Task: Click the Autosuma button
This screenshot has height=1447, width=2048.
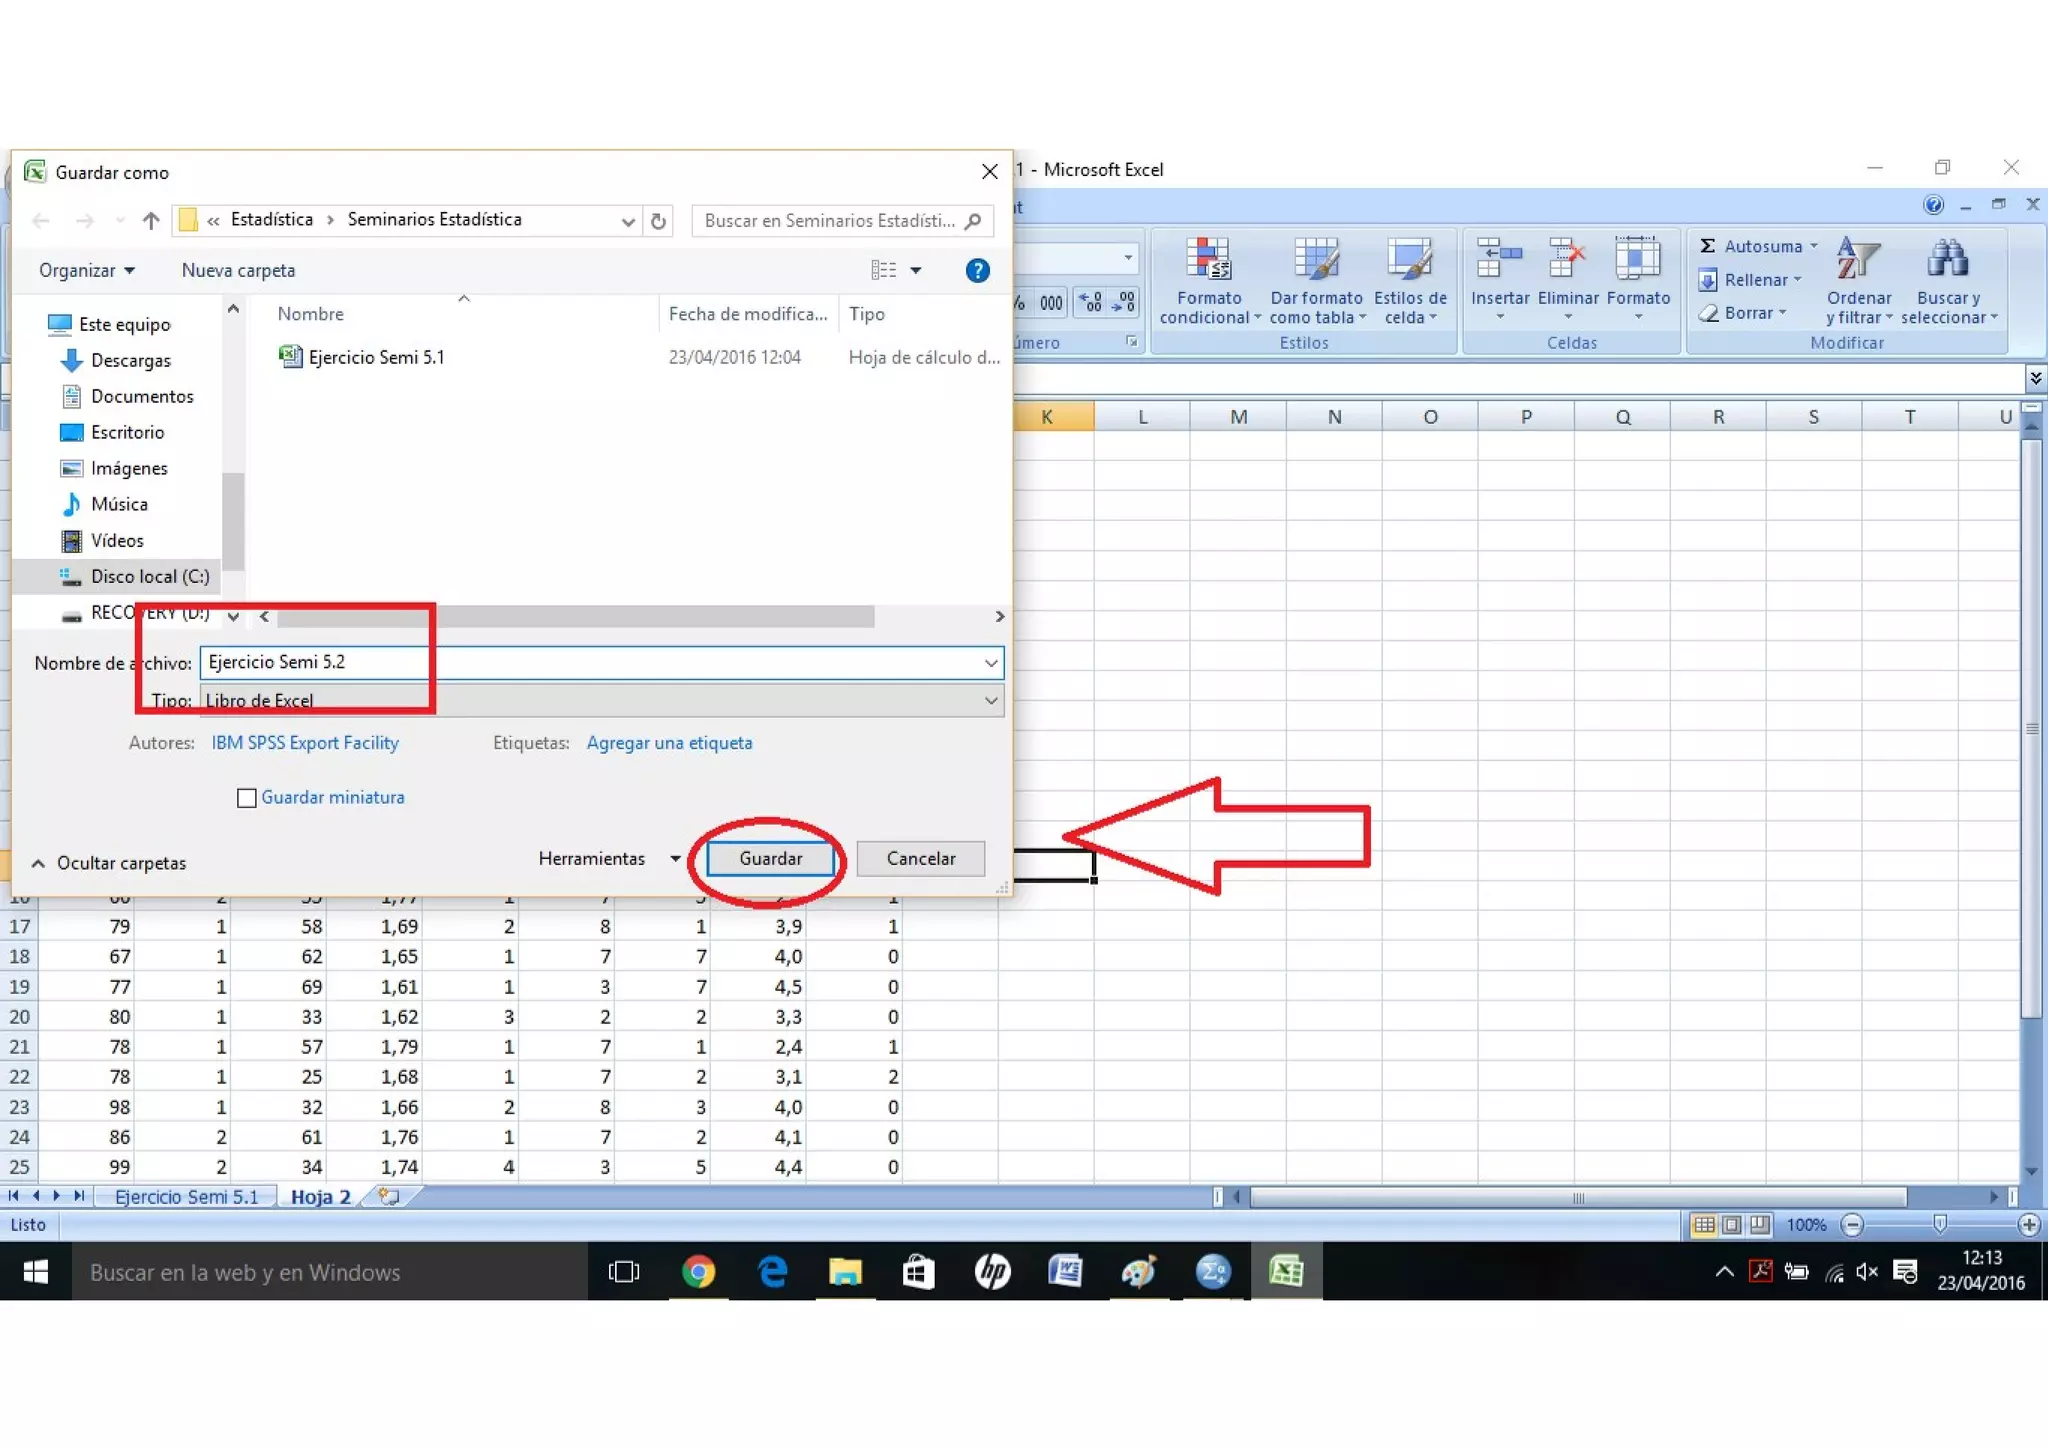Action: coord(1758,246)
